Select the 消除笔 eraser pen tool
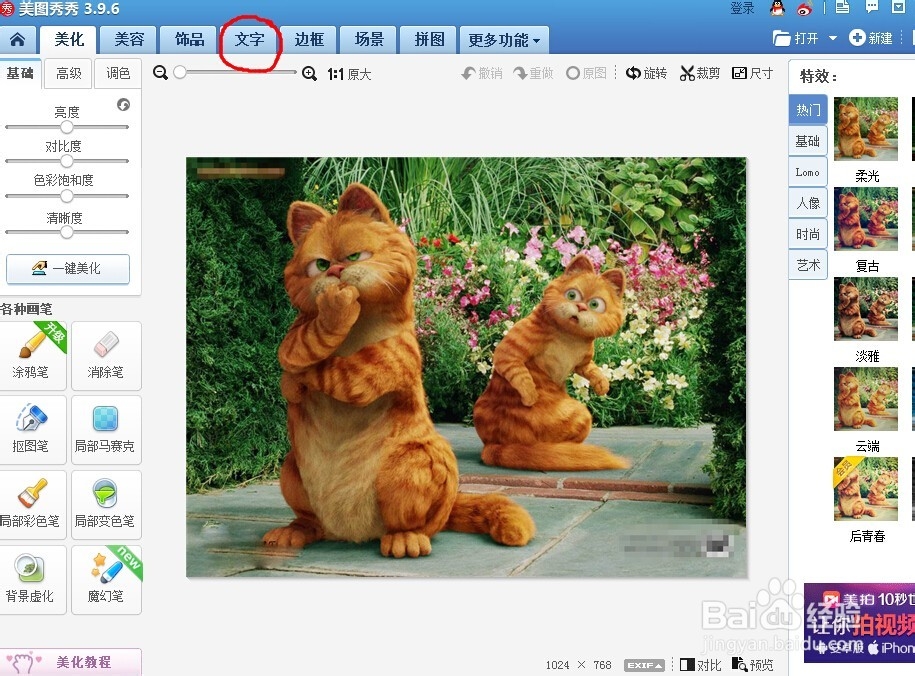The image size is (915, 676). click(x=106, y=356)
